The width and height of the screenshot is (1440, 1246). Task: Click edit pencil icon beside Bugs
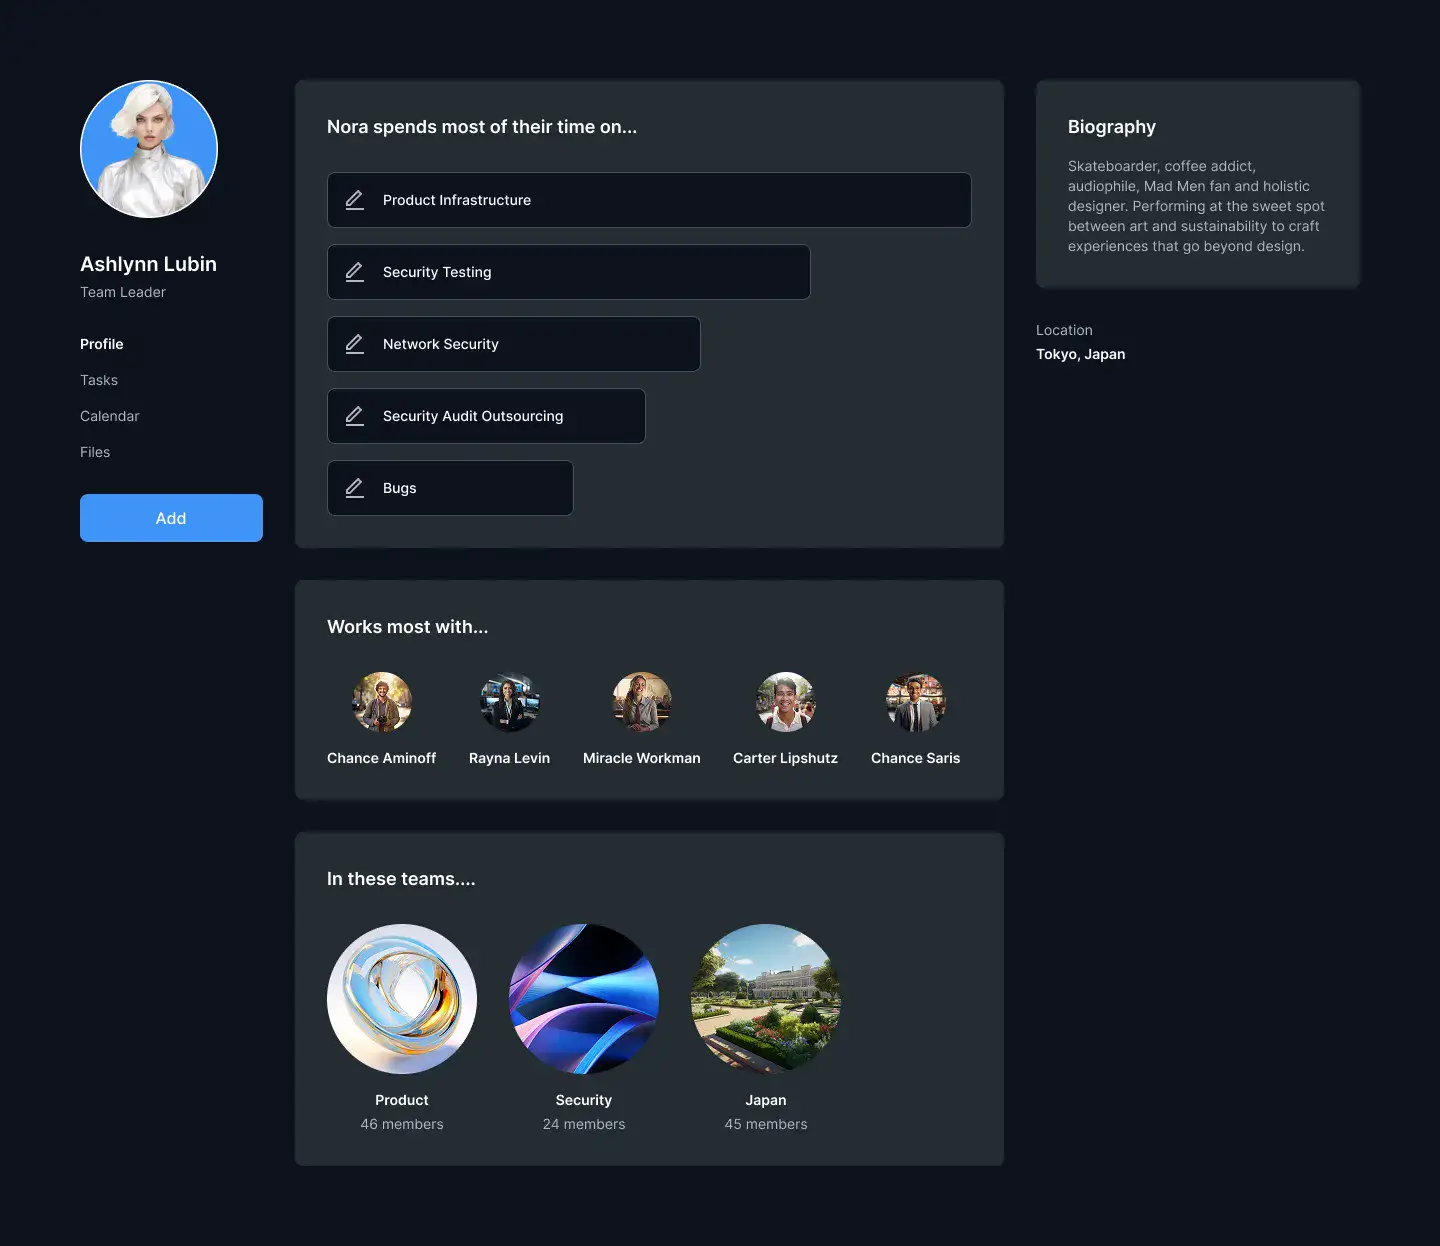pyautogui.click(x=354, y=488)
